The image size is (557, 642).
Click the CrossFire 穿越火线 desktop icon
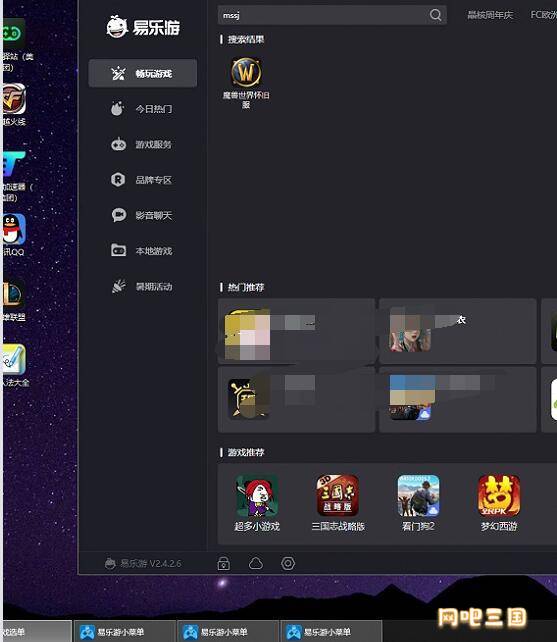pyautogui.click(x=14, y=99)
